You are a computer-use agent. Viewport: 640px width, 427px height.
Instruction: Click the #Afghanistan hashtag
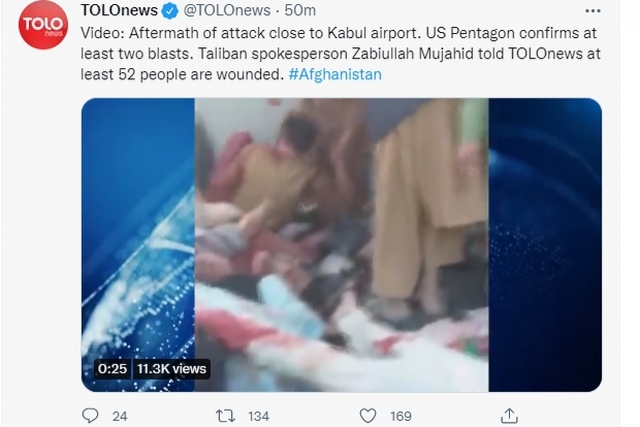click(x=335, y=74)
